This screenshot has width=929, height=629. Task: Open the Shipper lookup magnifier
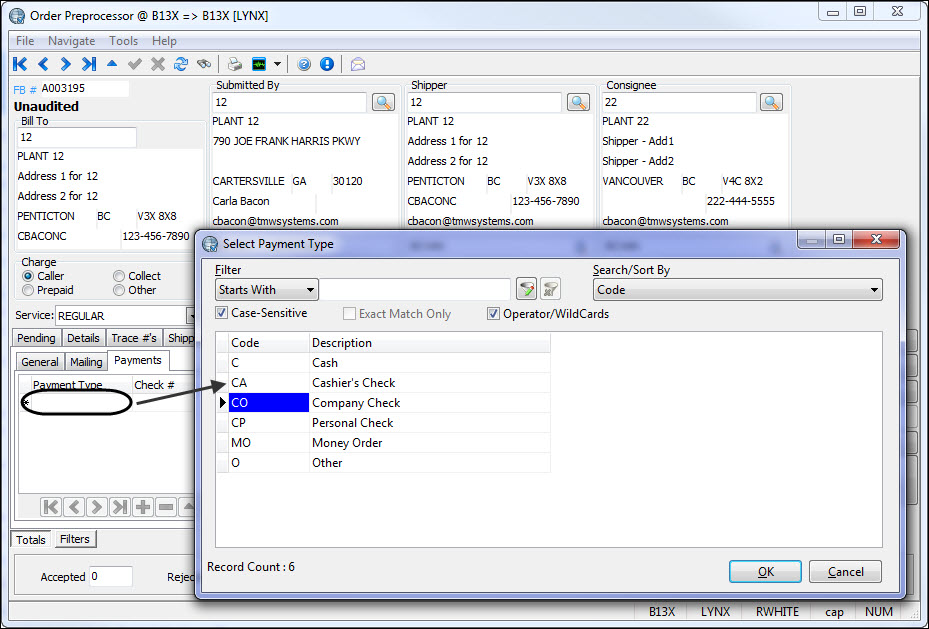[x=578, y=101]
